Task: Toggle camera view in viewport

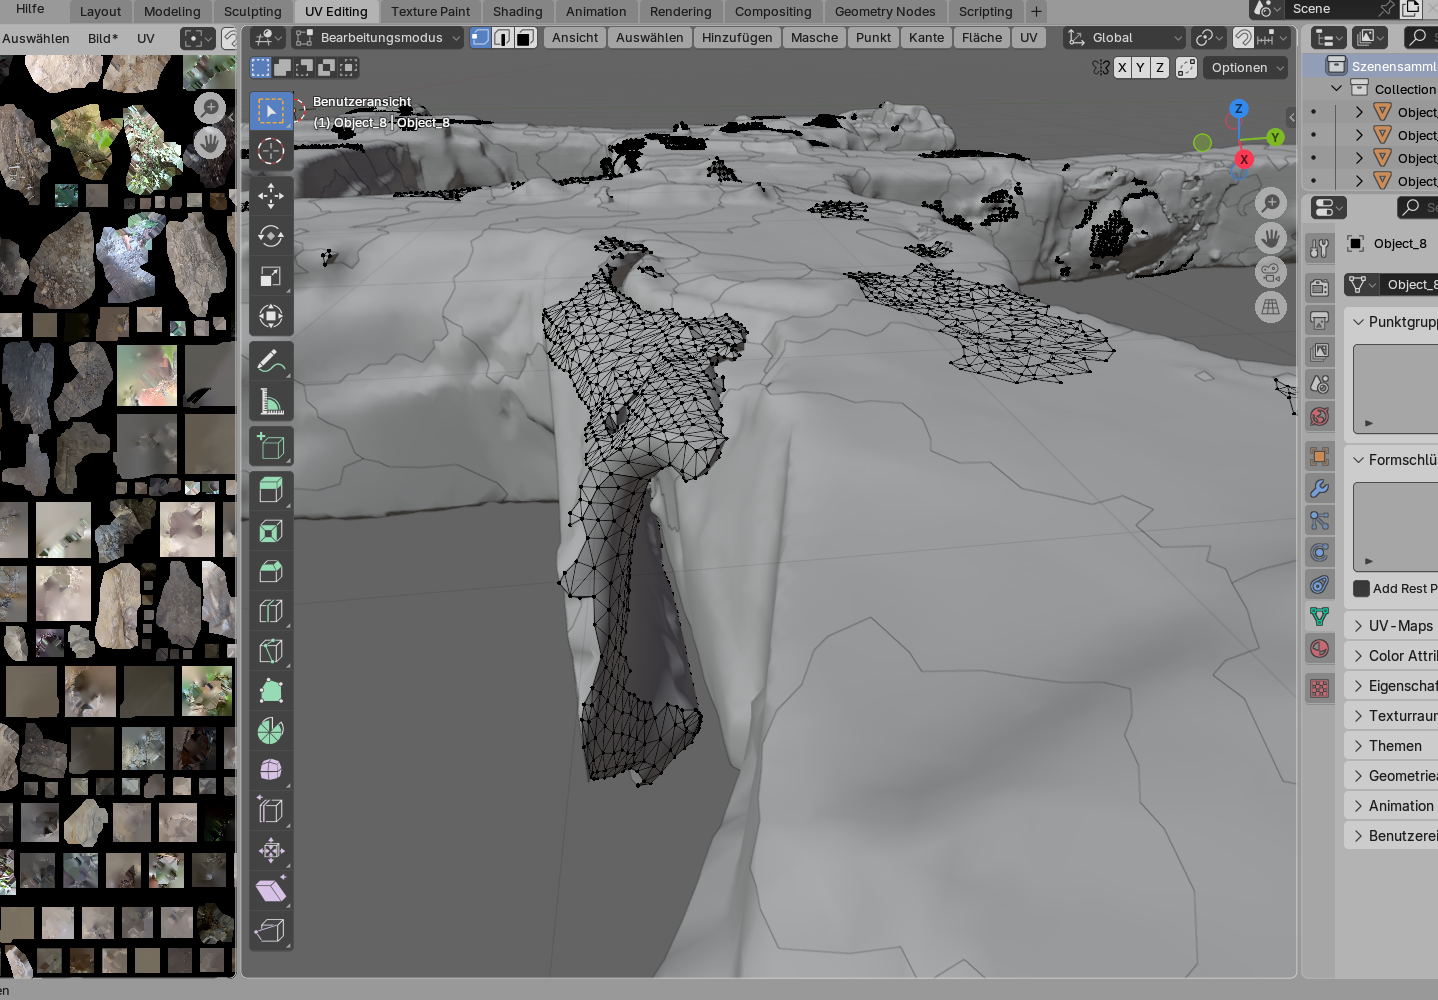Action: [x=1271, y=273]
